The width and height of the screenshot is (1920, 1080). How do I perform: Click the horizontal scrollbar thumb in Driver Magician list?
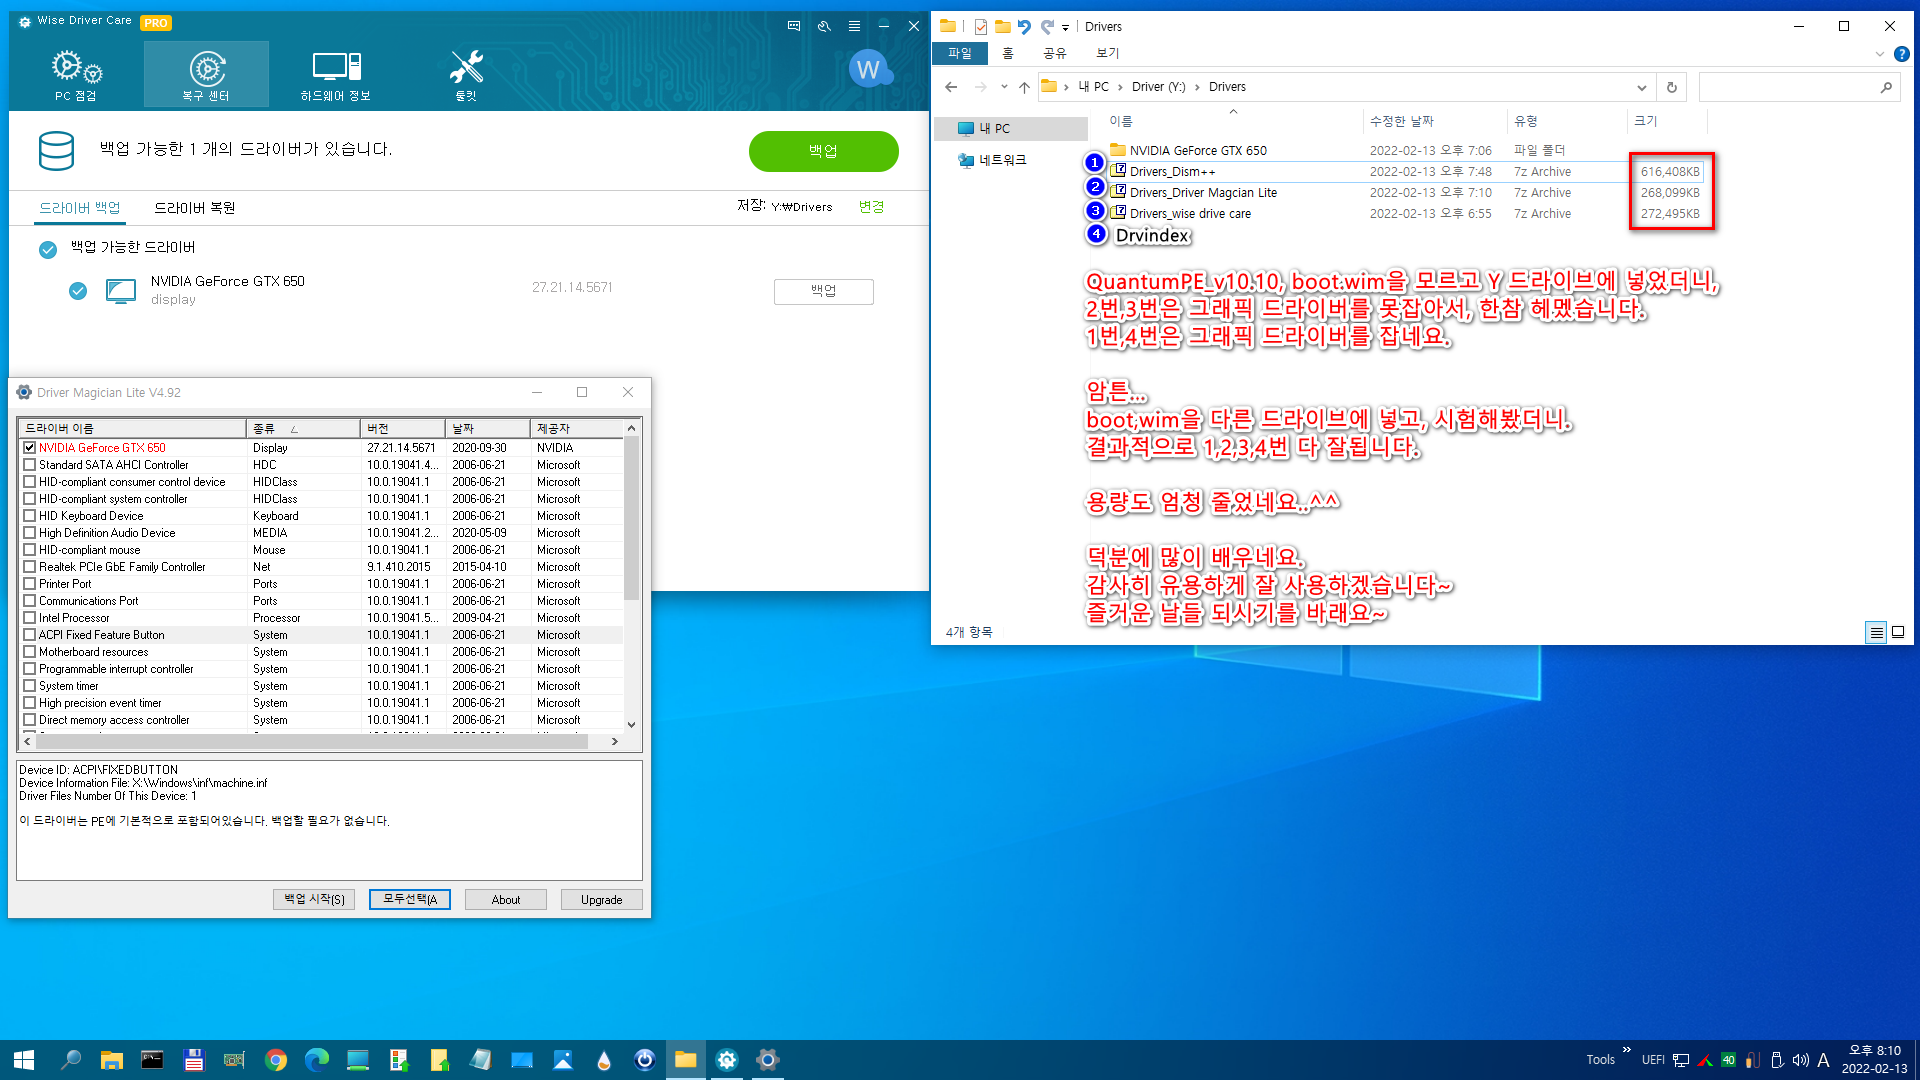(x=311, y=742)
